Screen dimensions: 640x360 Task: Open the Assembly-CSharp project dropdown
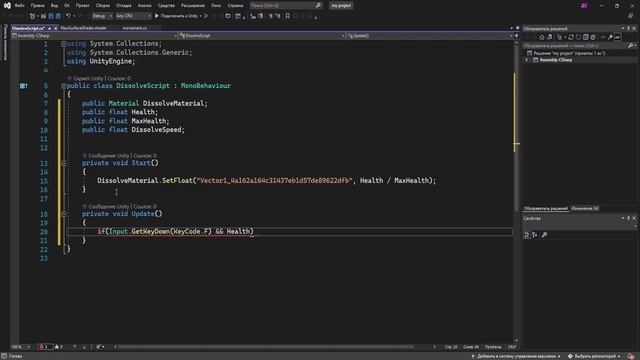[94, 36]
